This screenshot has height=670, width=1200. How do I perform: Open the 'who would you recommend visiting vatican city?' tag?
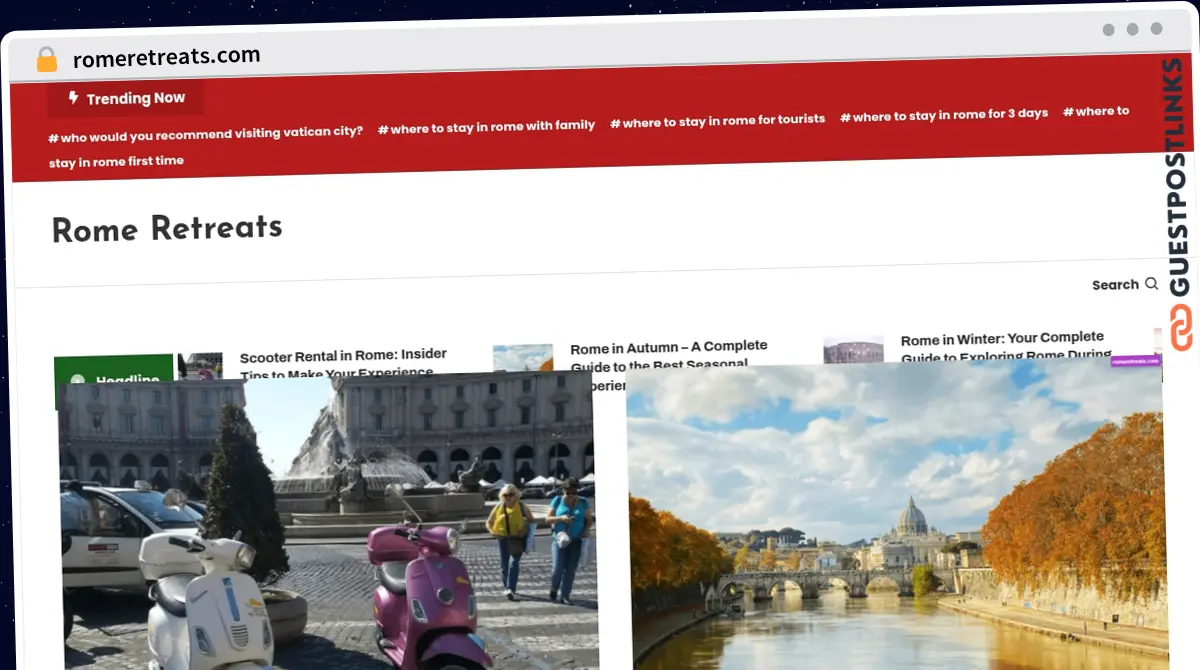click(x=206, y=133)
